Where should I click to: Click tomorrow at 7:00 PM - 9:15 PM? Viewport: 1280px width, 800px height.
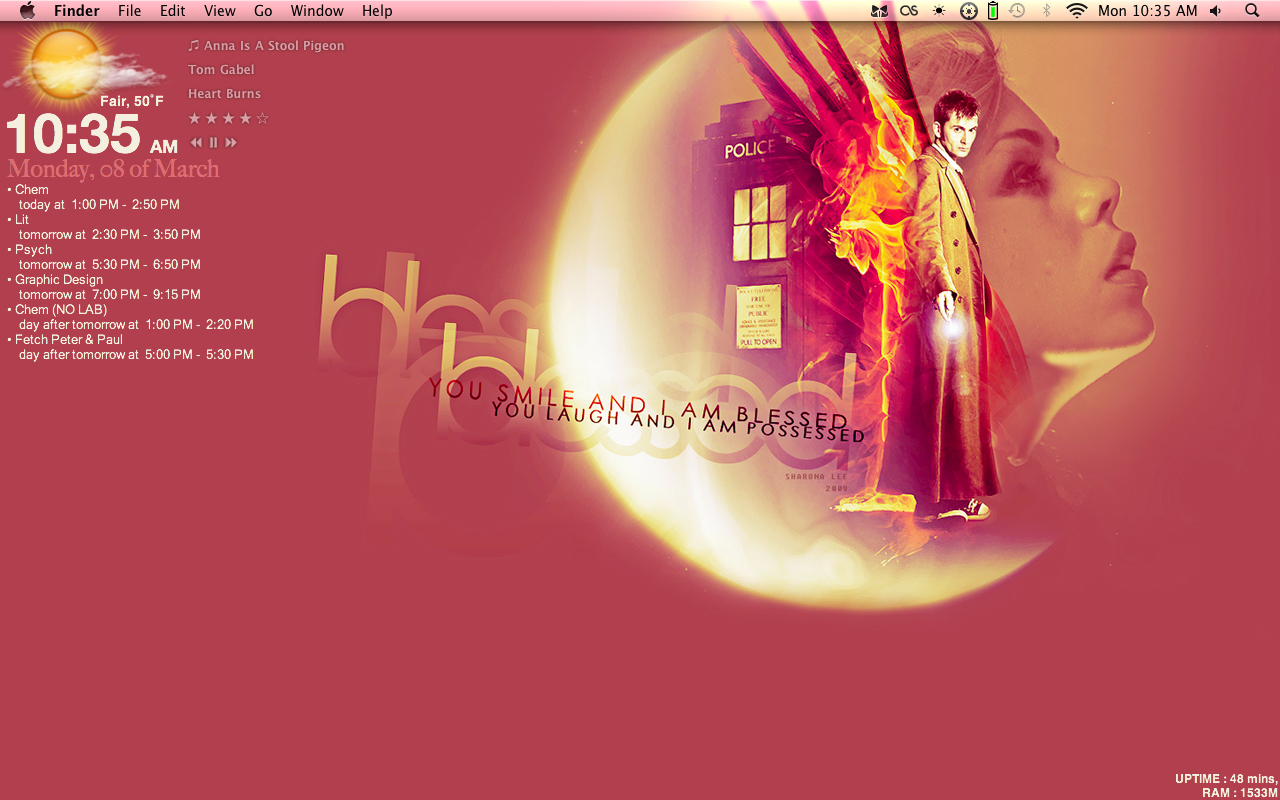tap(110, 295)
